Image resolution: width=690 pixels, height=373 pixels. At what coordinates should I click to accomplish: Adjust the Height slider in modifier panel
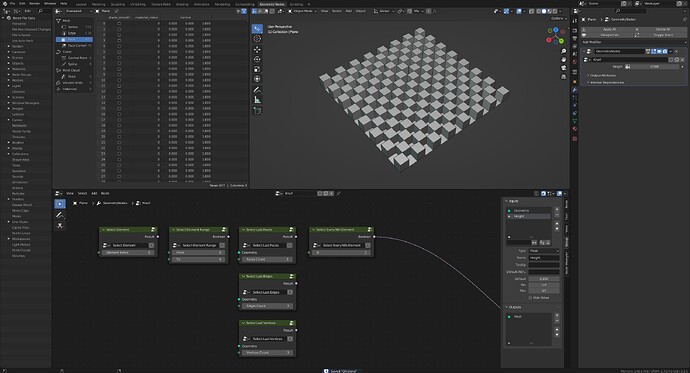pyautogui.click(x=654, y=67)
